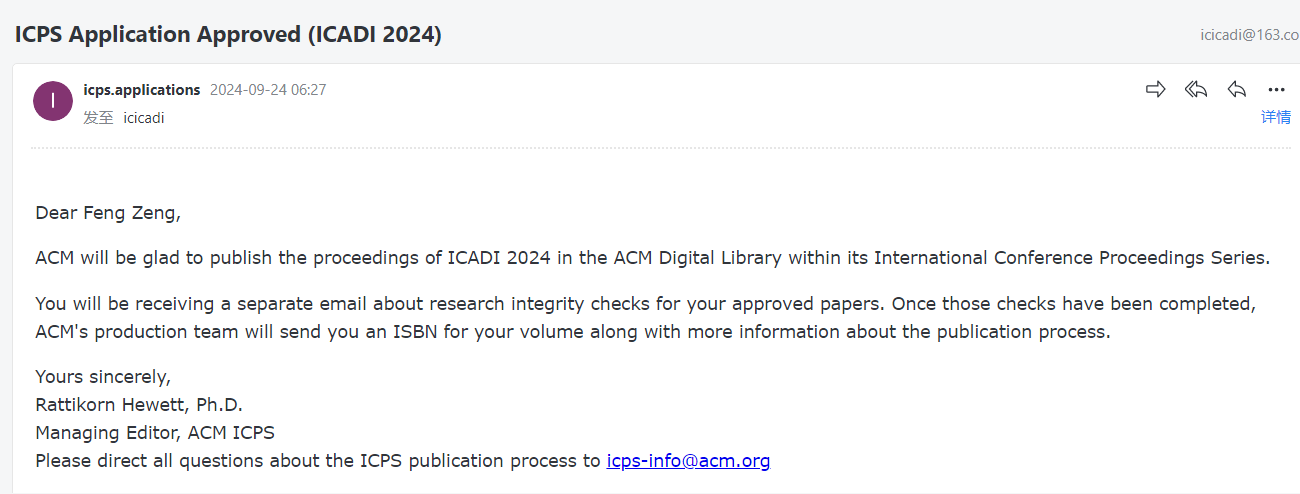Click the paragraph about research integrity checks
Viewport: 1300px width, 494px height.
click(644, 317)
